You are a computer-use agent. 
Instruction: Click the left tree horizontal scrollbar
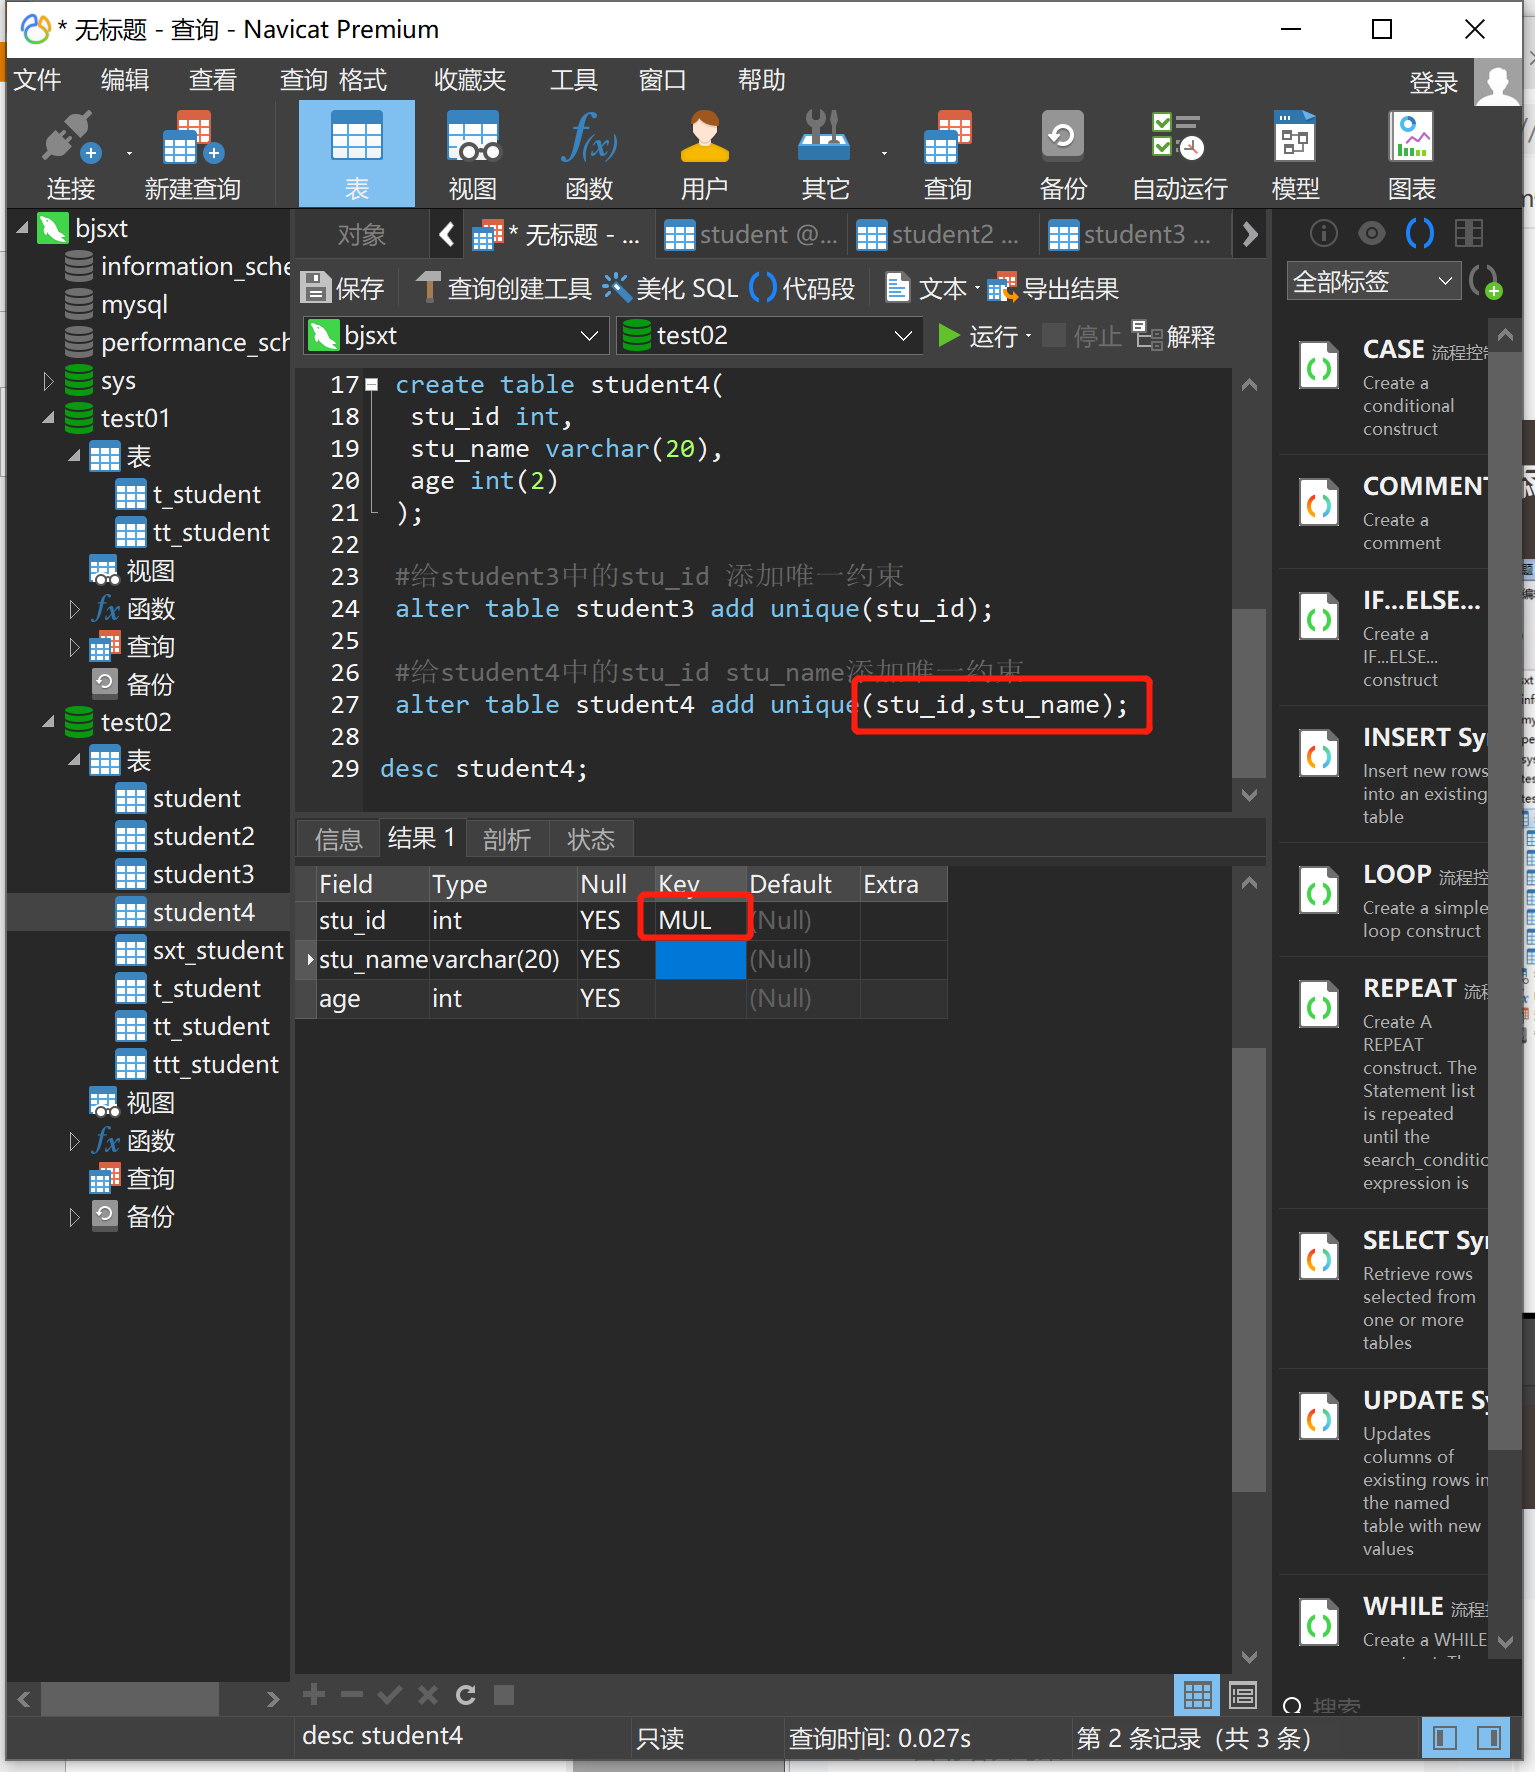(x=130, y=1698)
